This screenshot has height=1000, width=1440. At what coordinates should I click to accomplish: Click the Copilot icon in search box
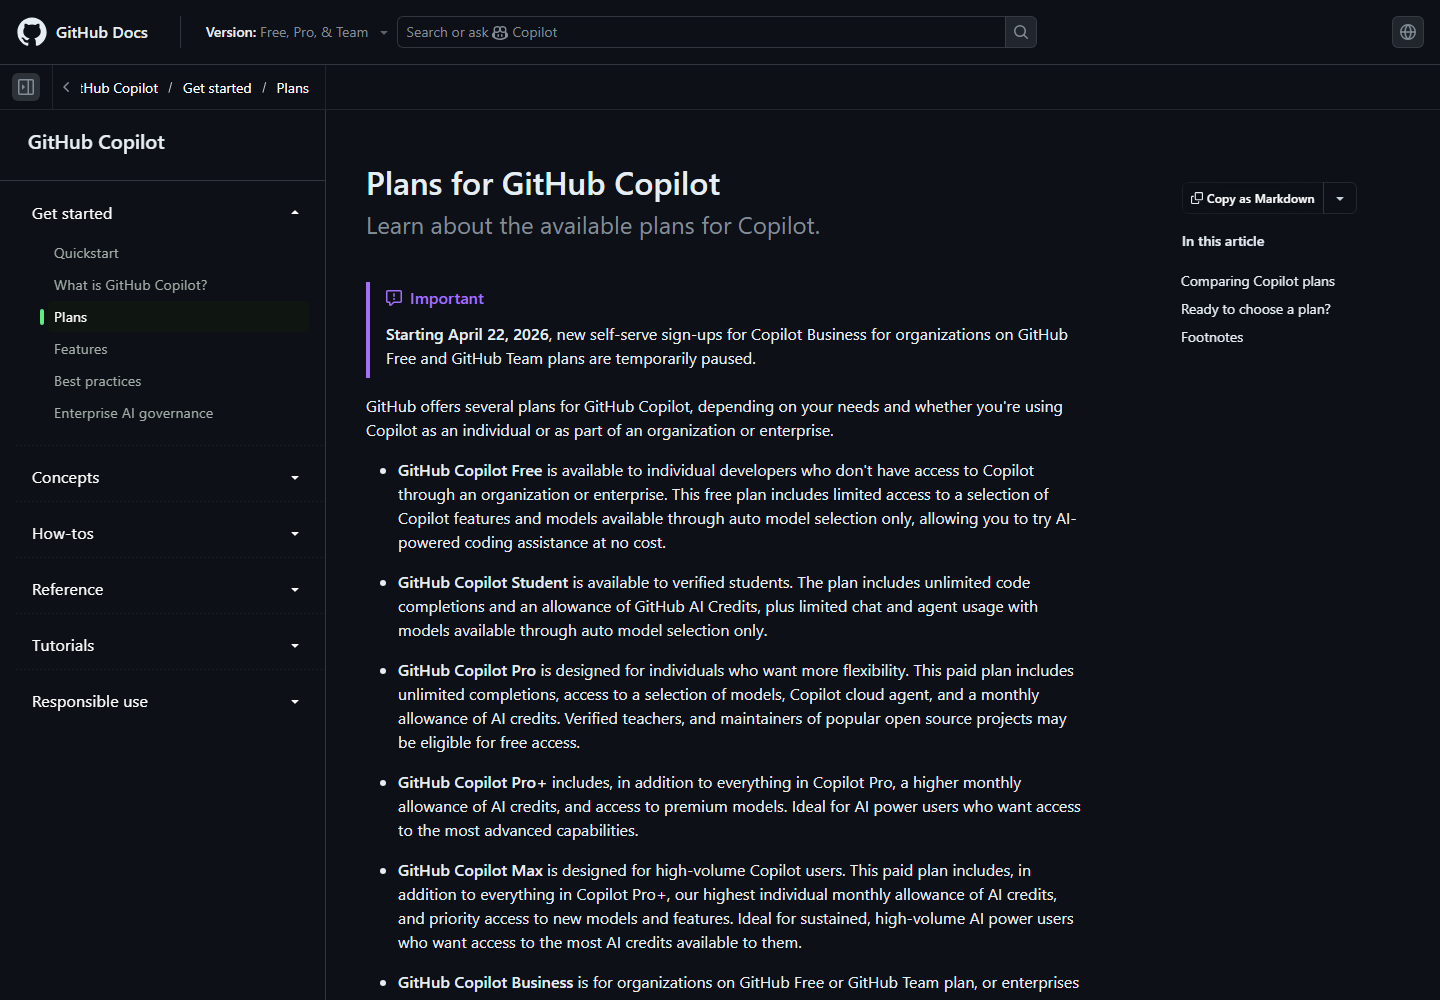(x=500, y=32)
